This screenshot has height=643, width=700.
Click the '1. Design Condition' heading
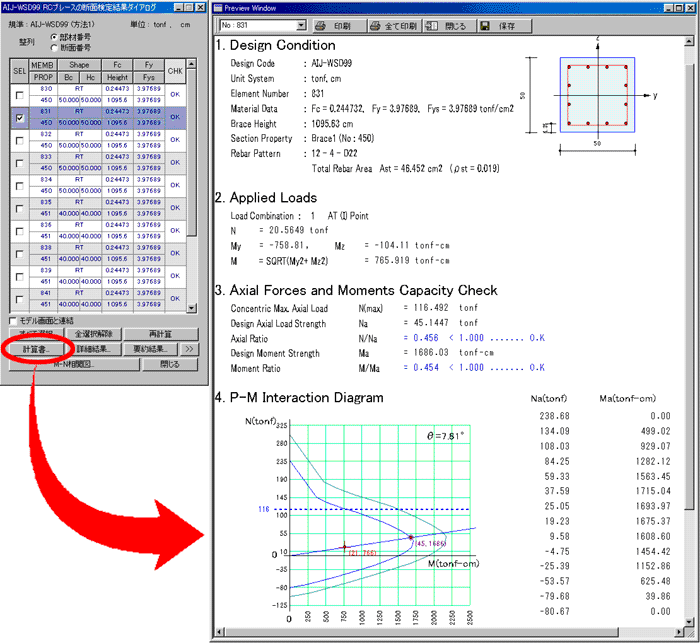point(275,45)
